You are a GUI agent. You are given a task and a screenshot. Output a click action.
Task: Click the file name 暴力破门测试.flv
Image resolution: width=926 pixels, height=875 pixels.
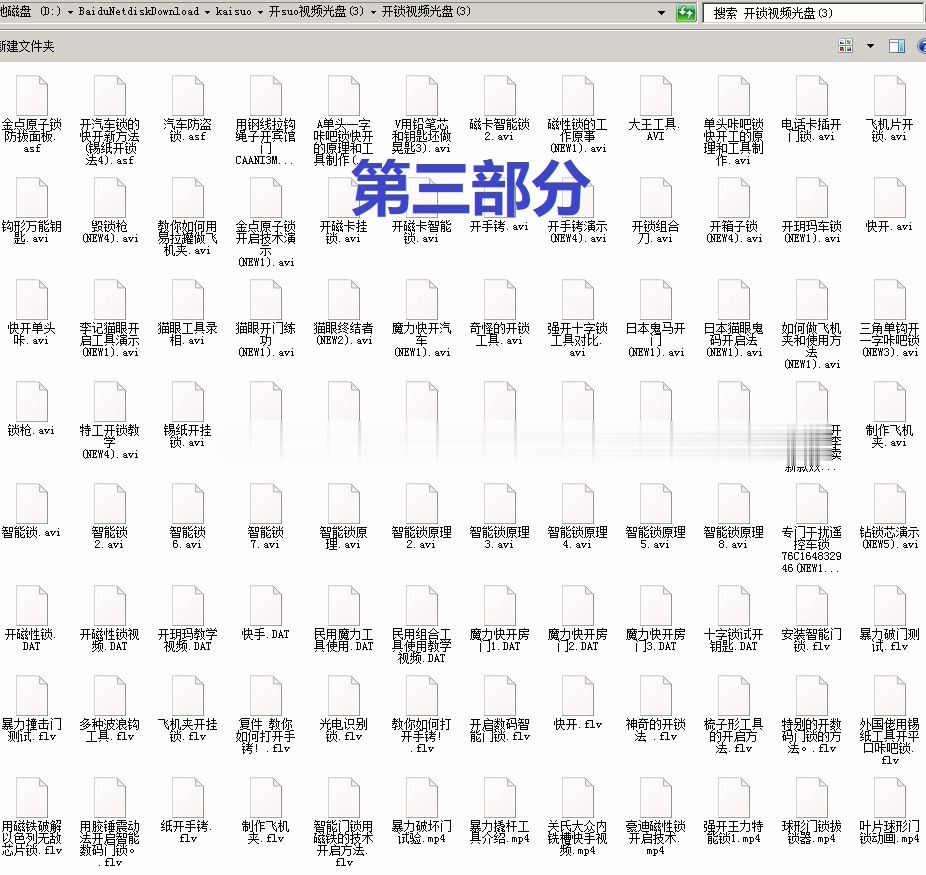(x=889, y=640)
